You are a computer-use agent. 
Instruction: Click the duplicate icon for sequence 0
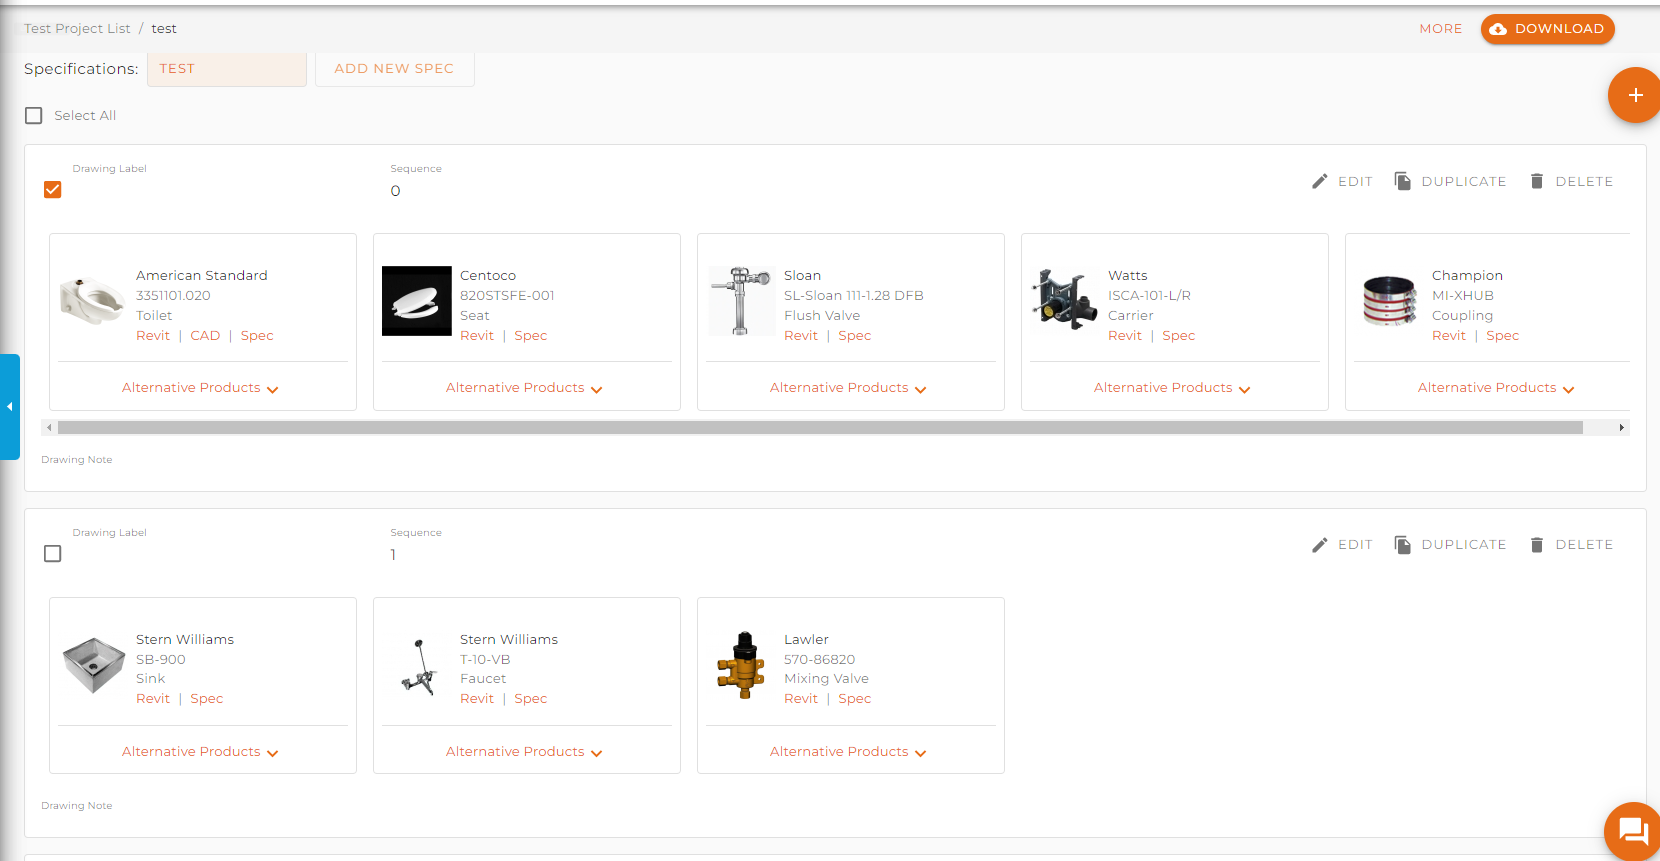pos(1403,181)
